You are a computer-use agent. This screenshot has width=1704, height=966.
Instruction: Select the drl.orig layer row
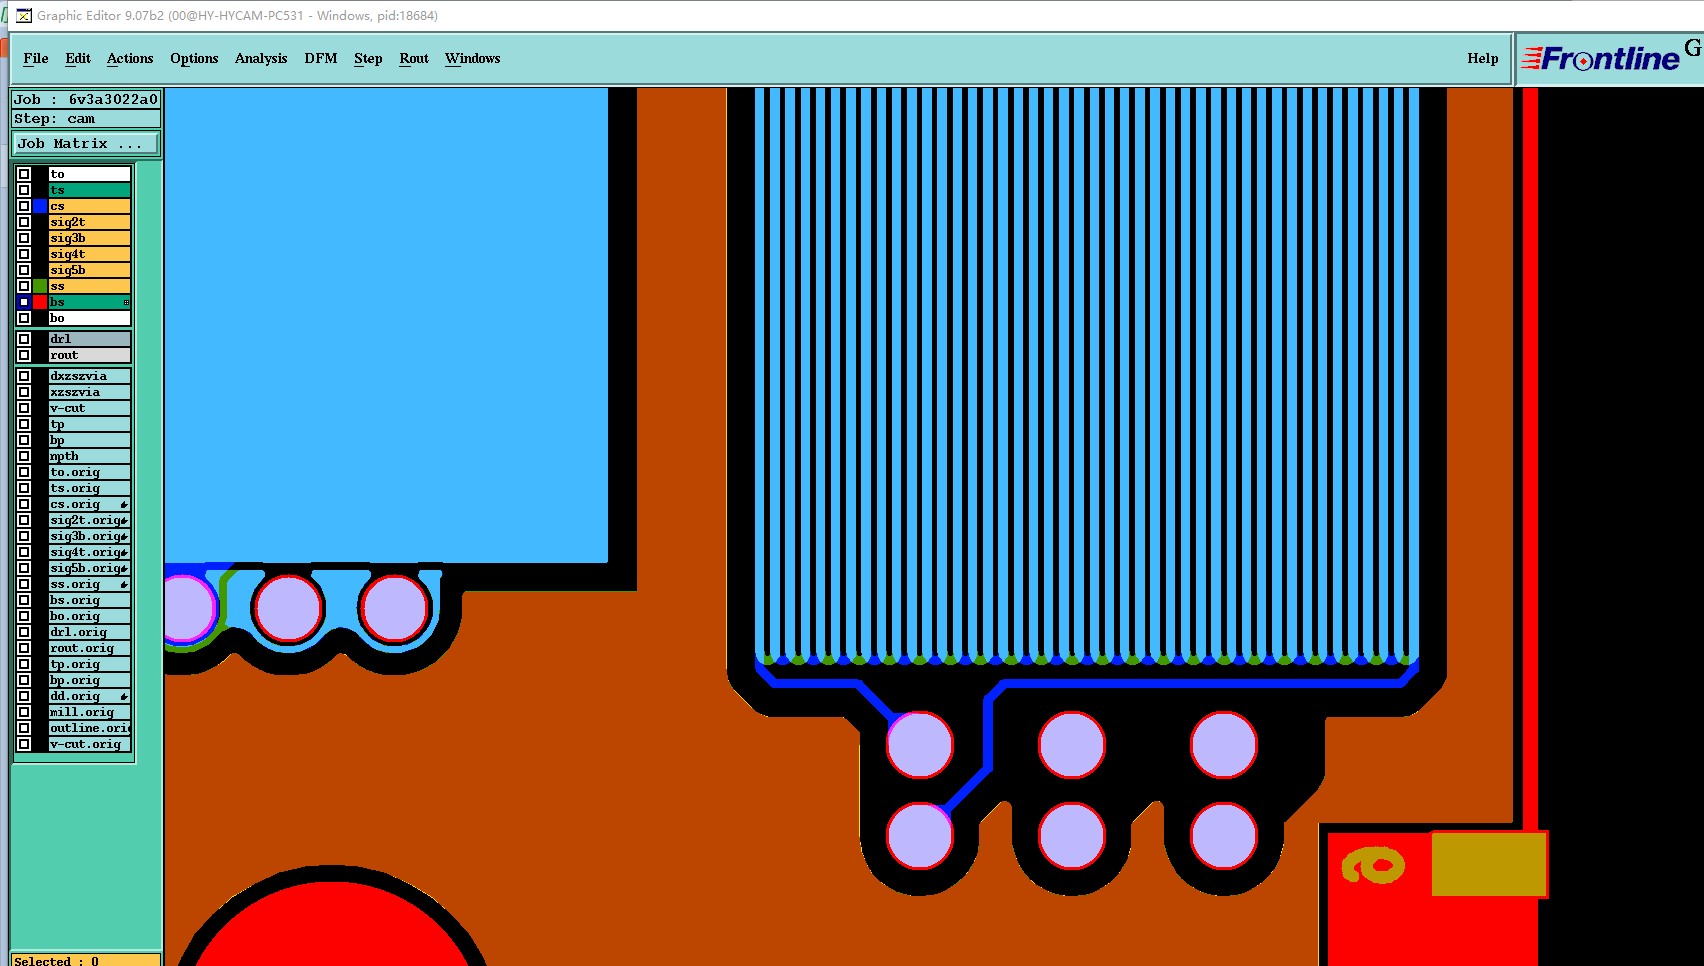[x=90, y=632]
